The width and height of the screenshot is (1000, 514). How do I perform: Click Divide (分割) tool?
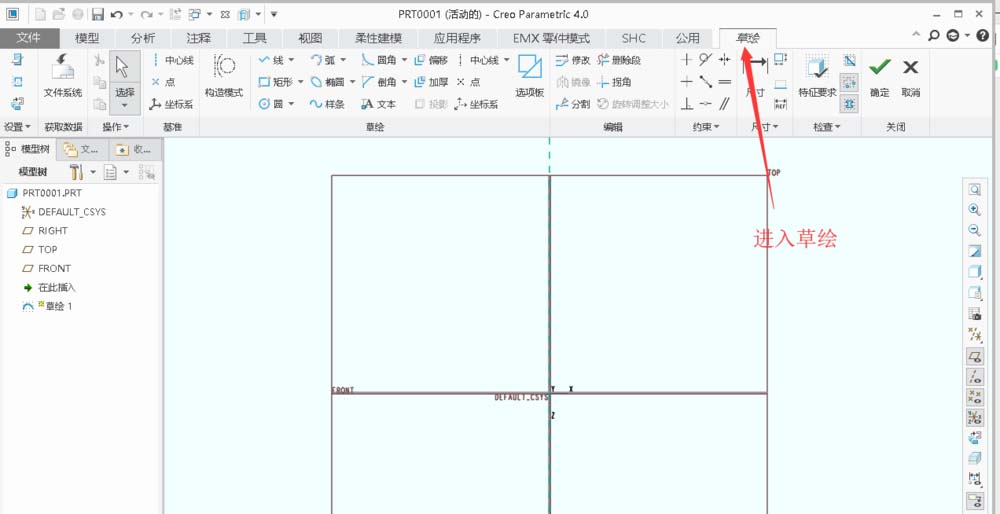(573, 104)
